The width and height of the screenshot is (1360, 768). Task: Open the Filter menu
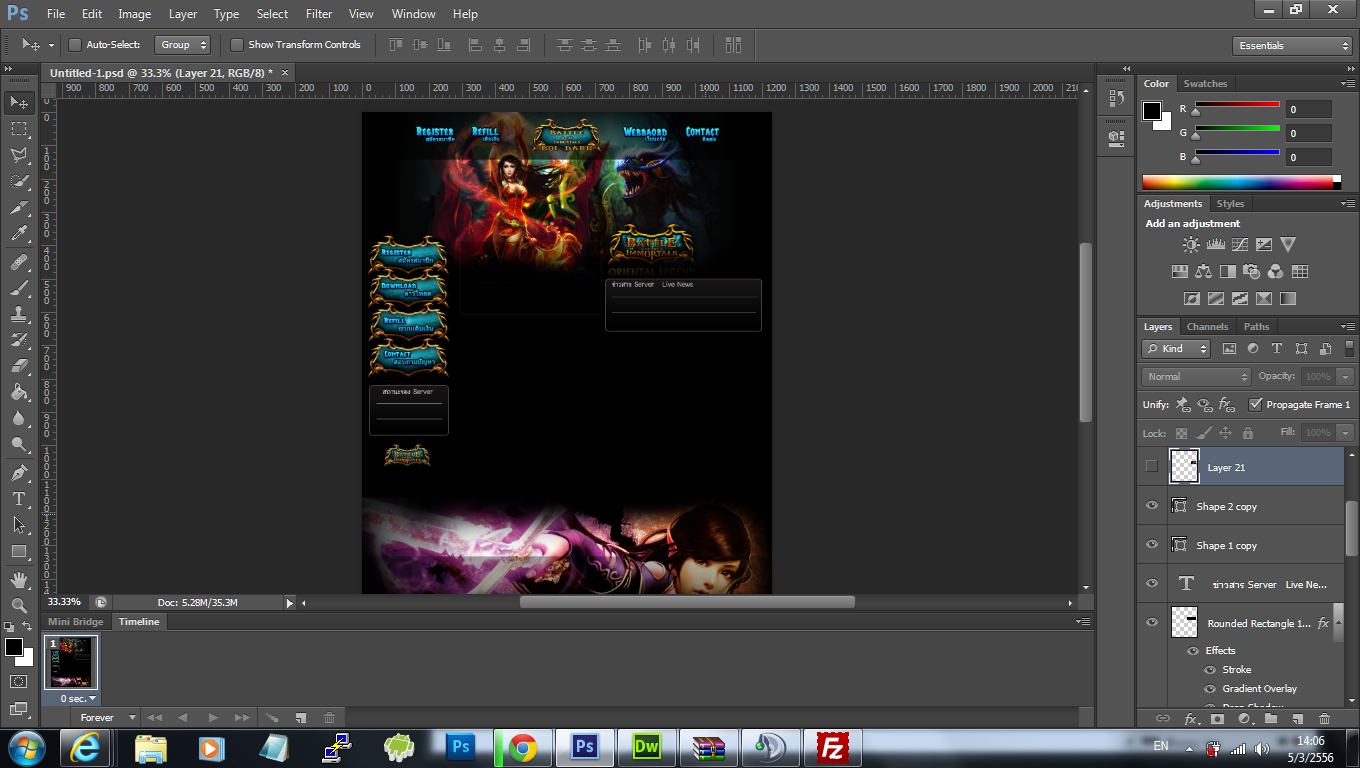[319, 14]
